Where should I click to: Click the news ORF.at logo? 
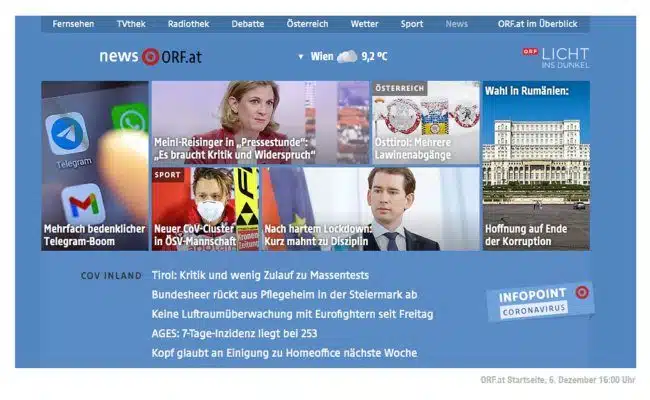tap(150, 56)
